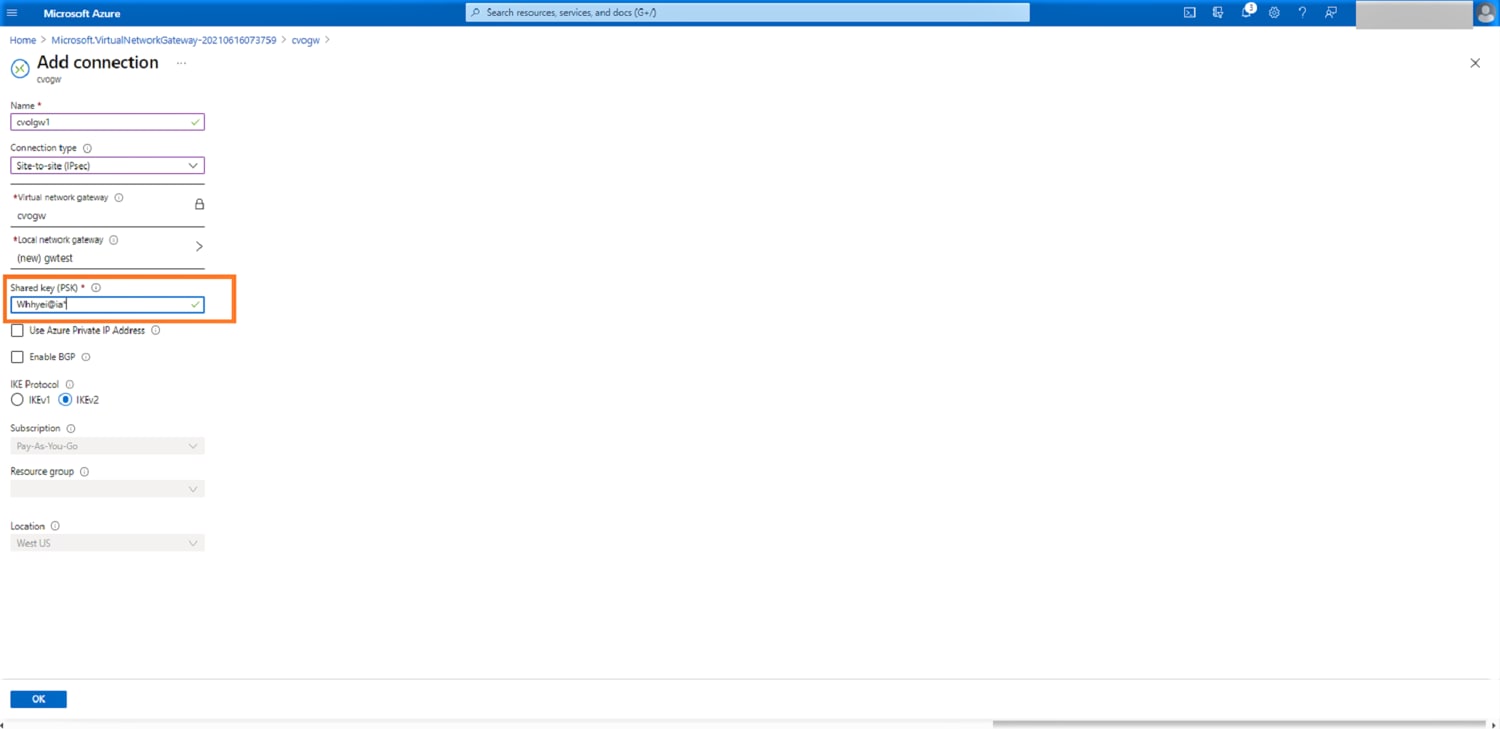Click the info icon next to Shared key (PSK)
1500x729 pixels.
click(x=96, y=288)
